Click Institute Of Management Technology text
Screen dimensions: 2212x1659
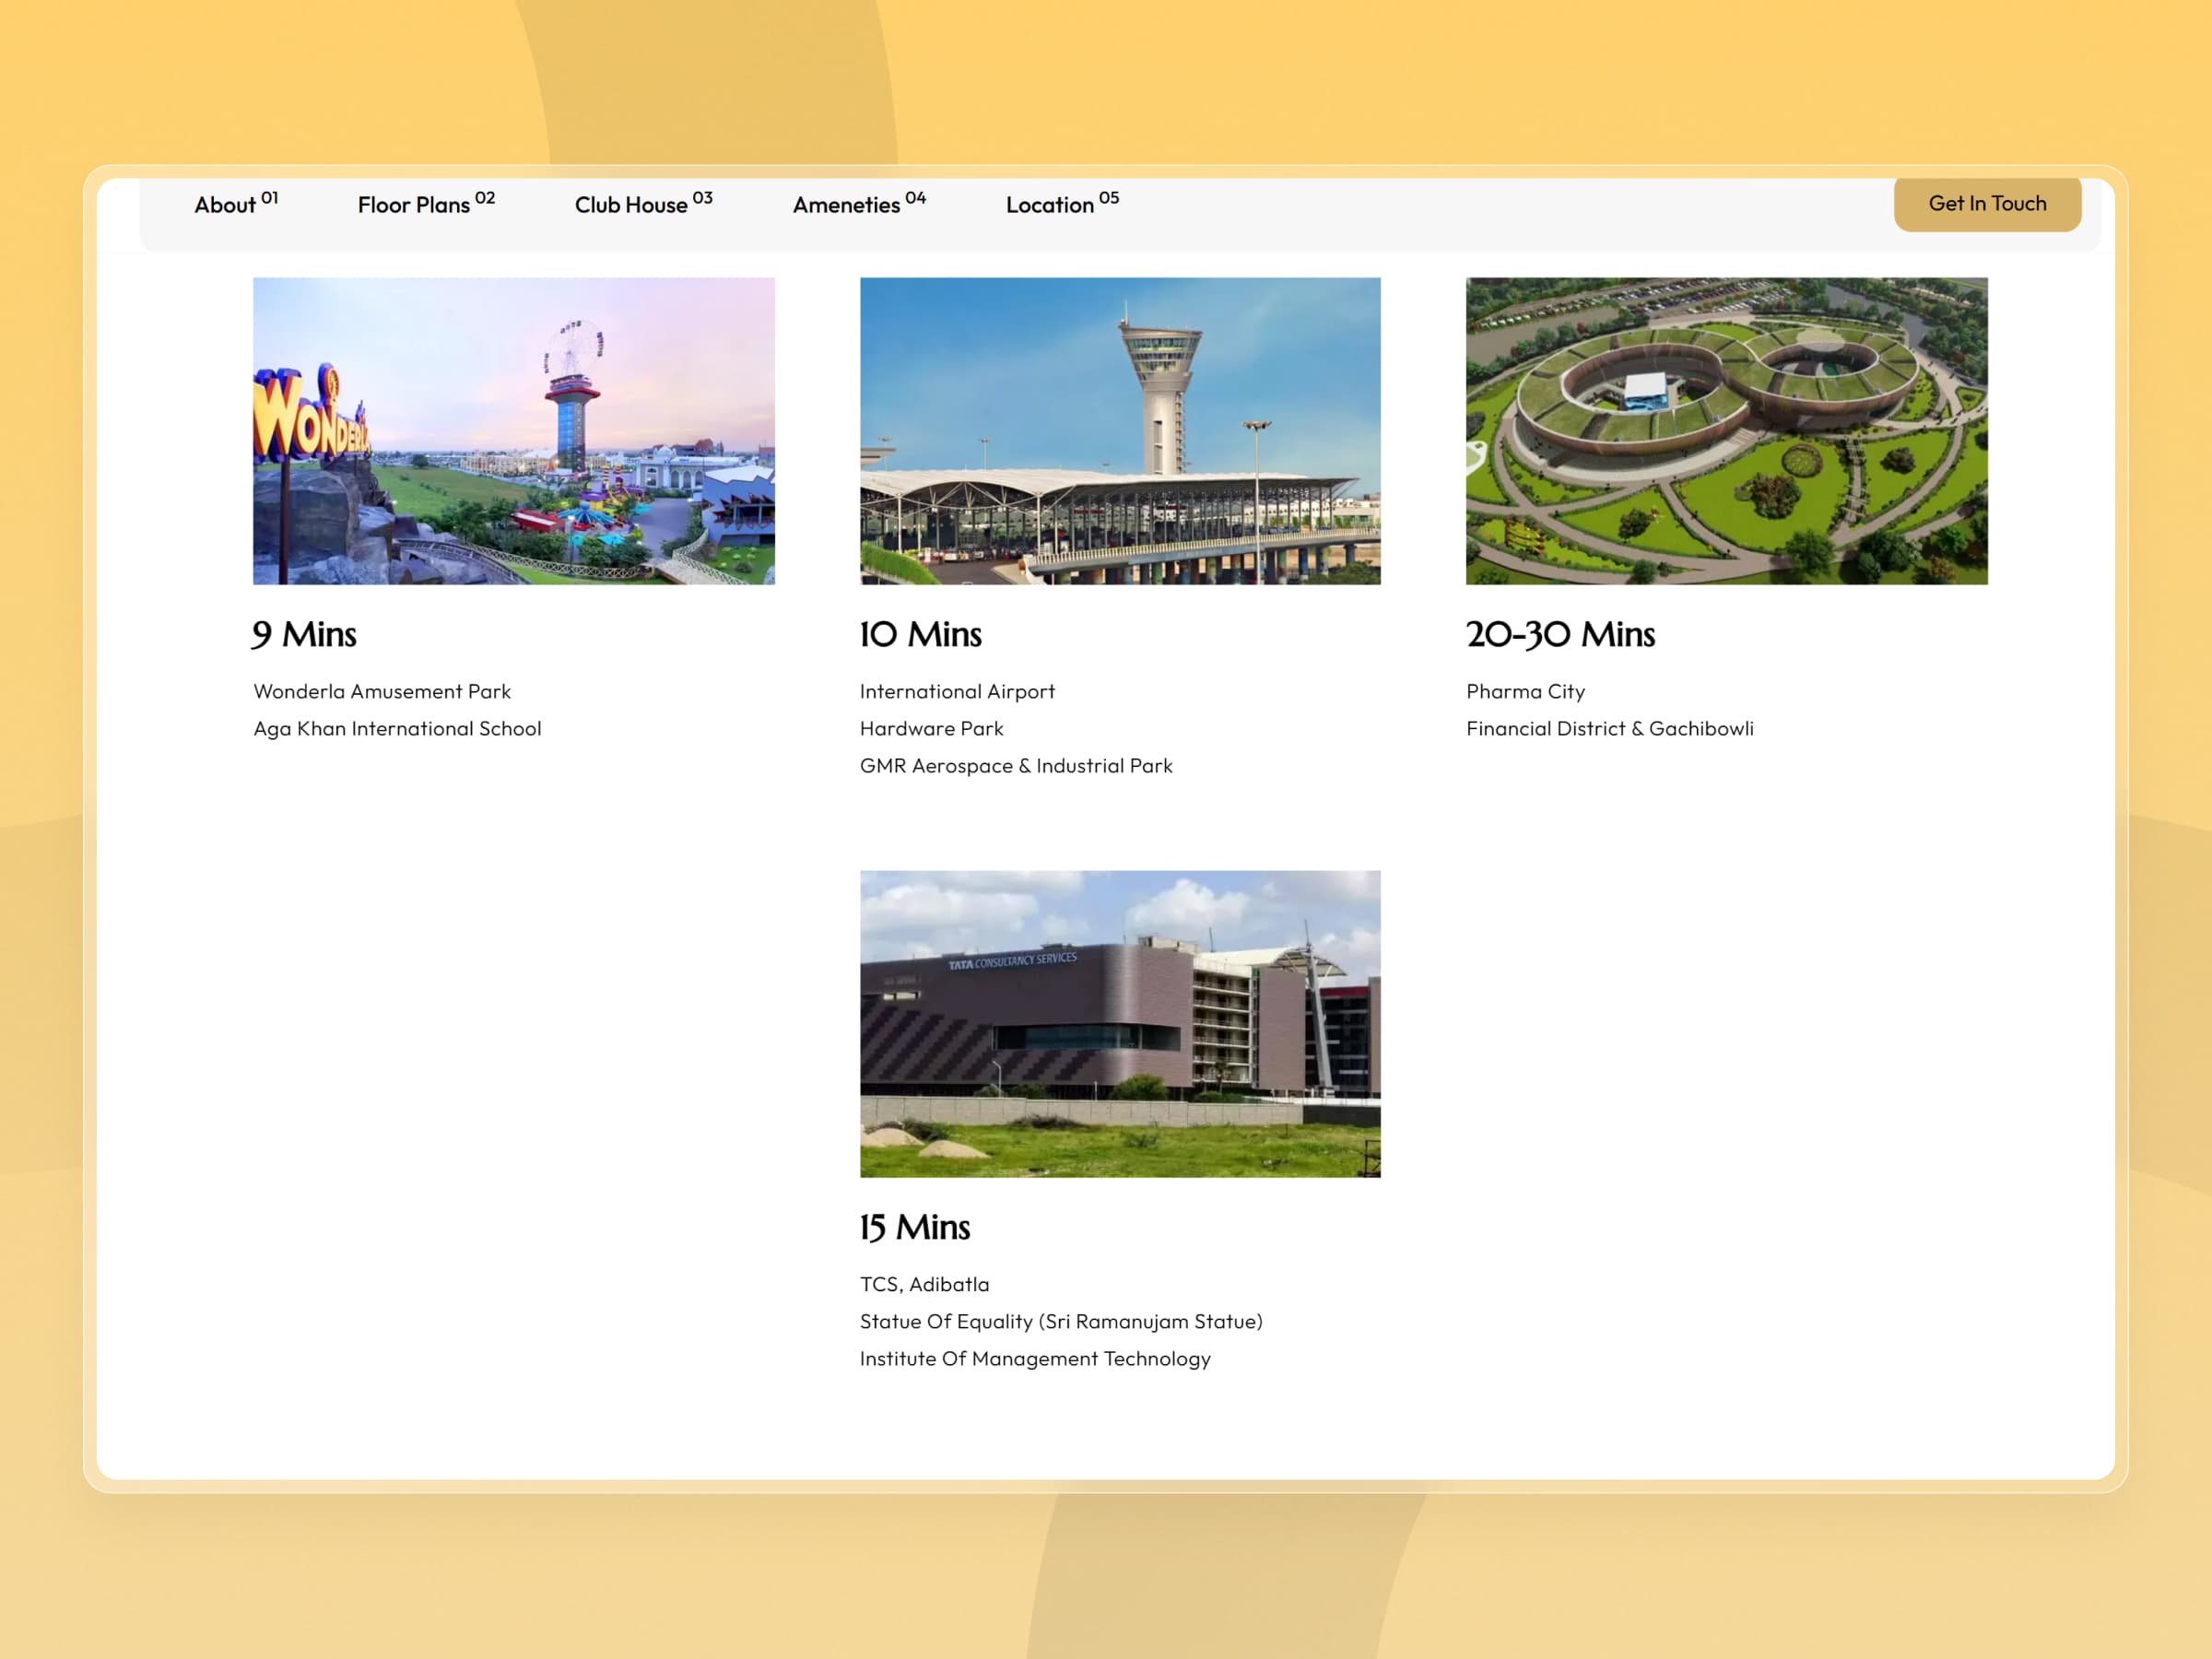pos(1035,1359)
